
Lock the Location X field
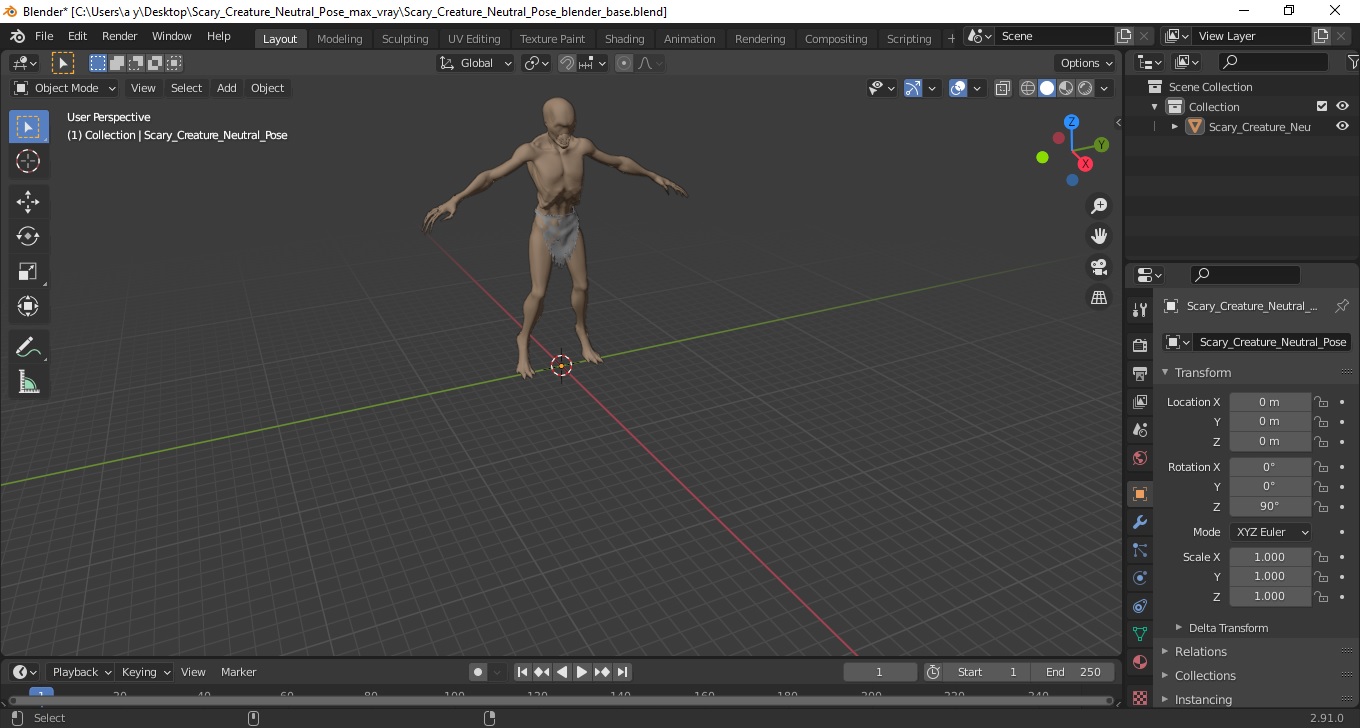click(1321, 402)
